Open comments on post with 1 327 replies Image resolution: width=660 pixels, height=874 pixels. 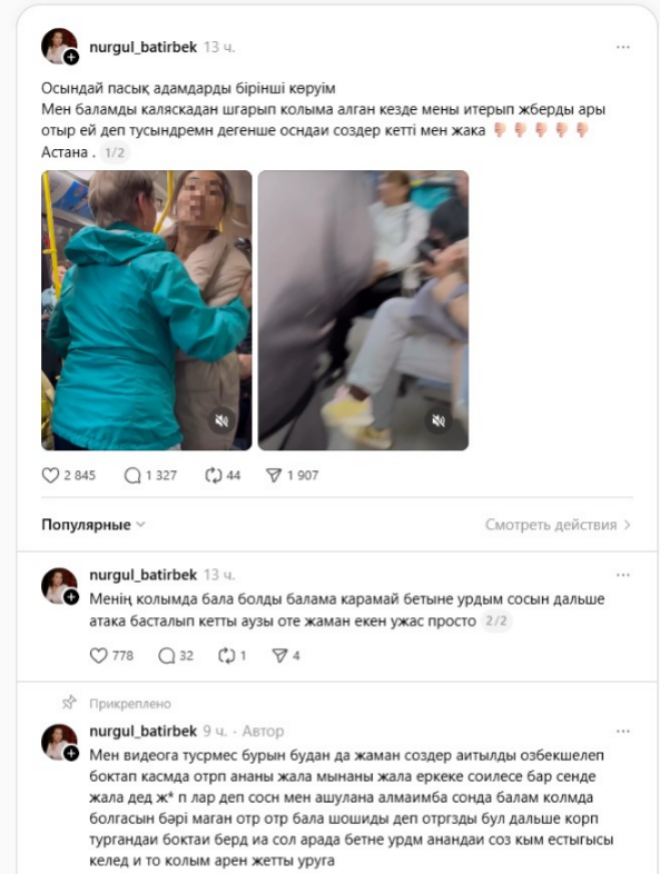(x=133, y=475)
